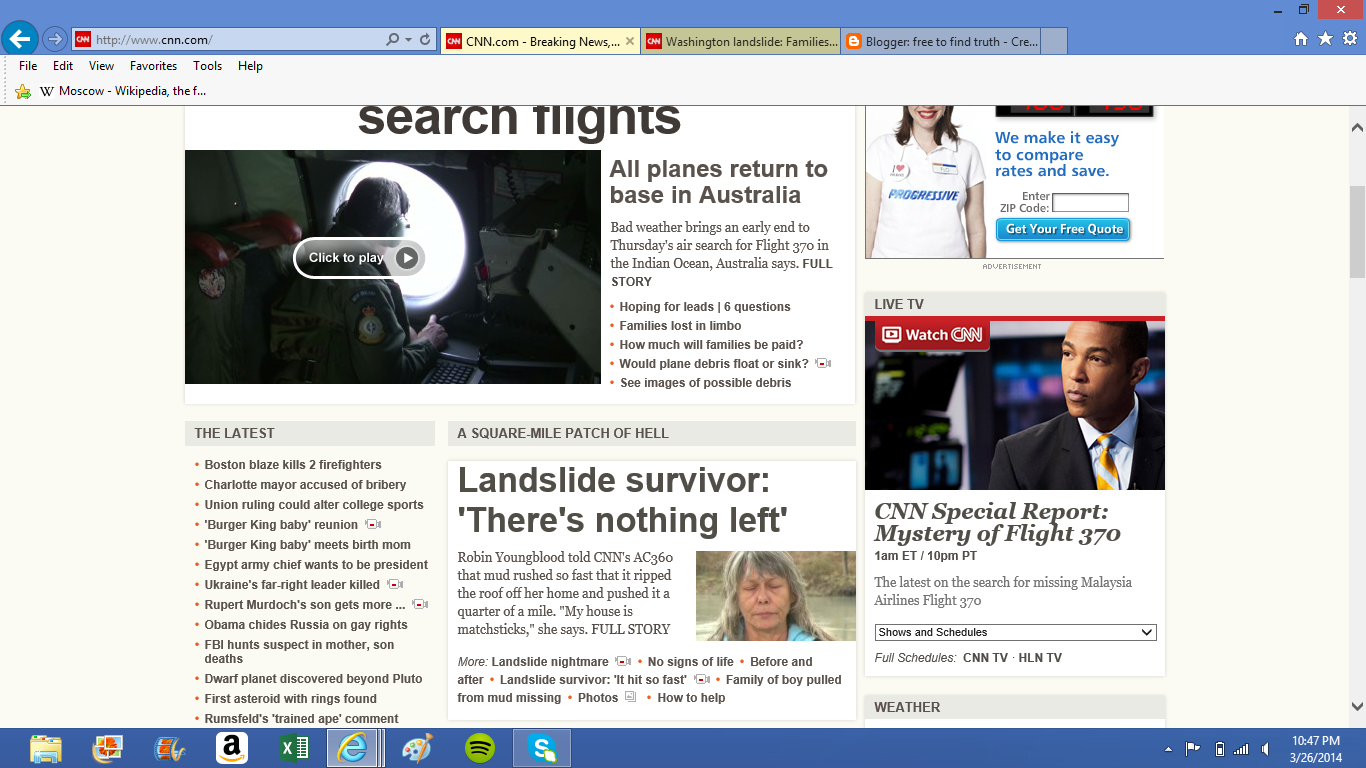Open the HLN TV schedule link
Screen dimensions: 1366x768
click(1040, 658)
